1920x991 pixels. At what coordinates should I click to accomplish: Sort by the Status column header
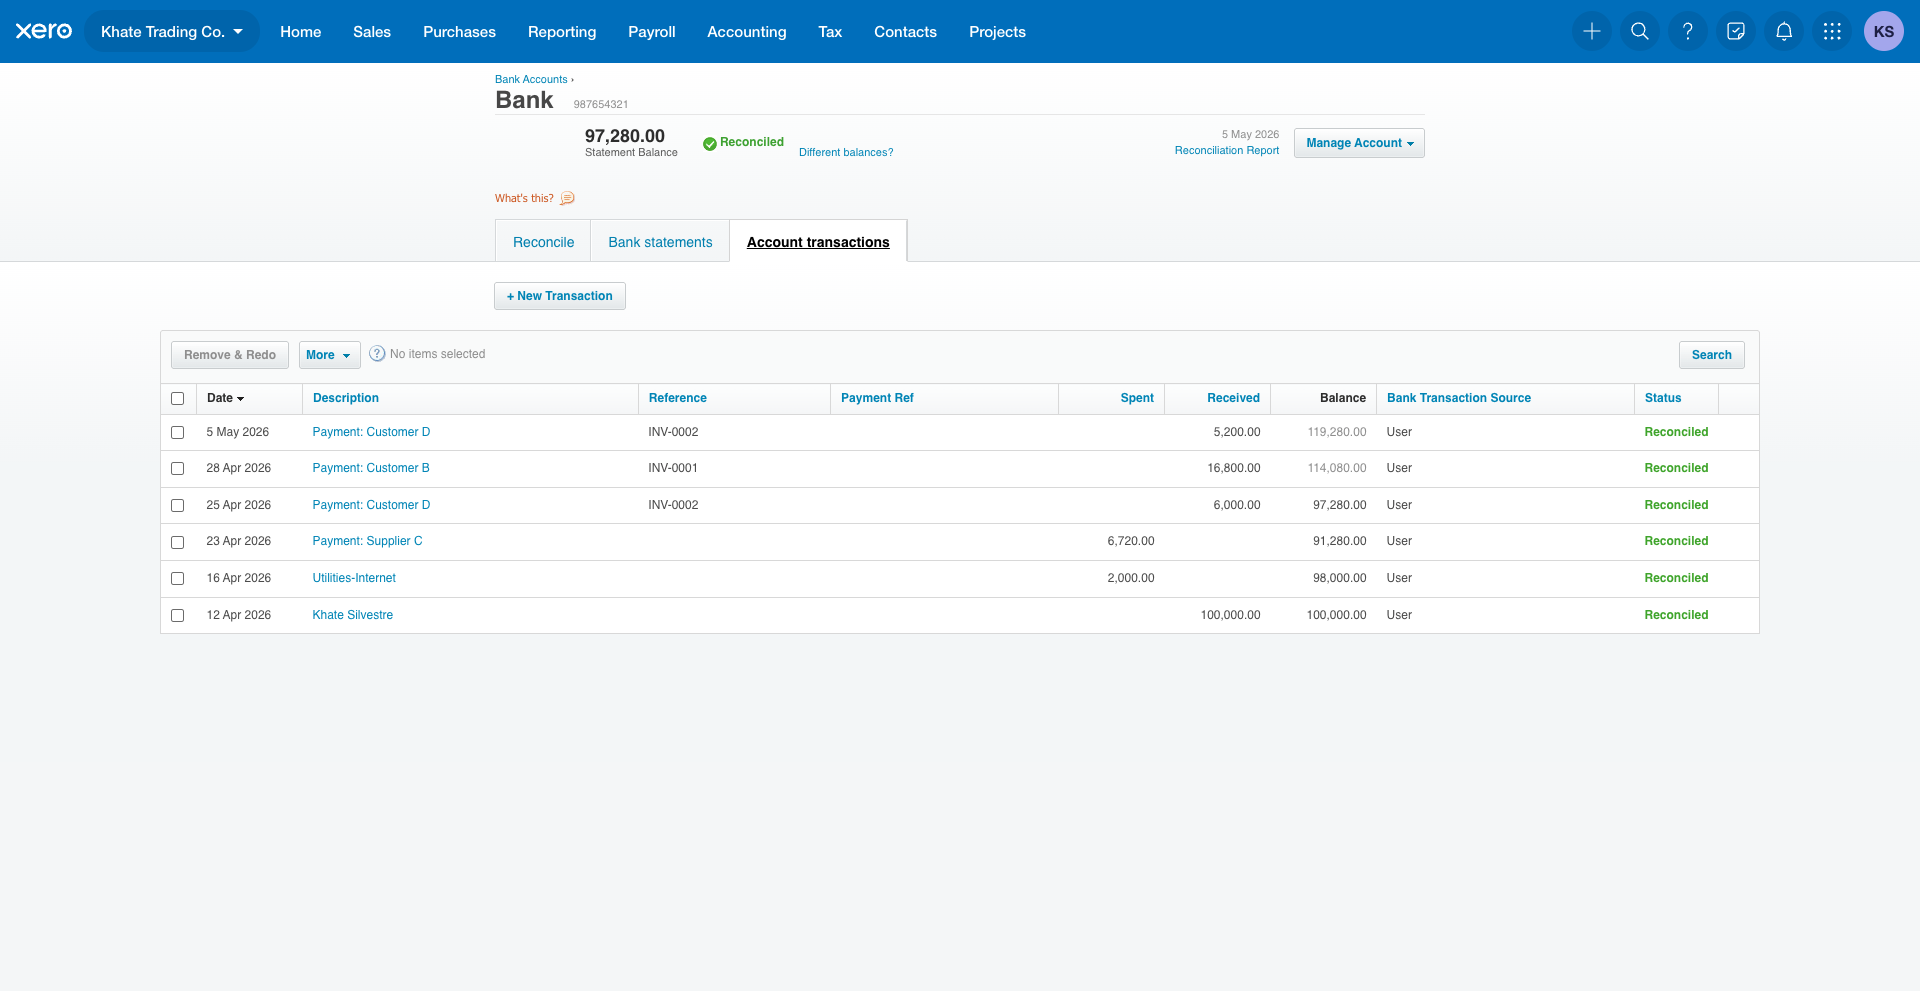1663,398
